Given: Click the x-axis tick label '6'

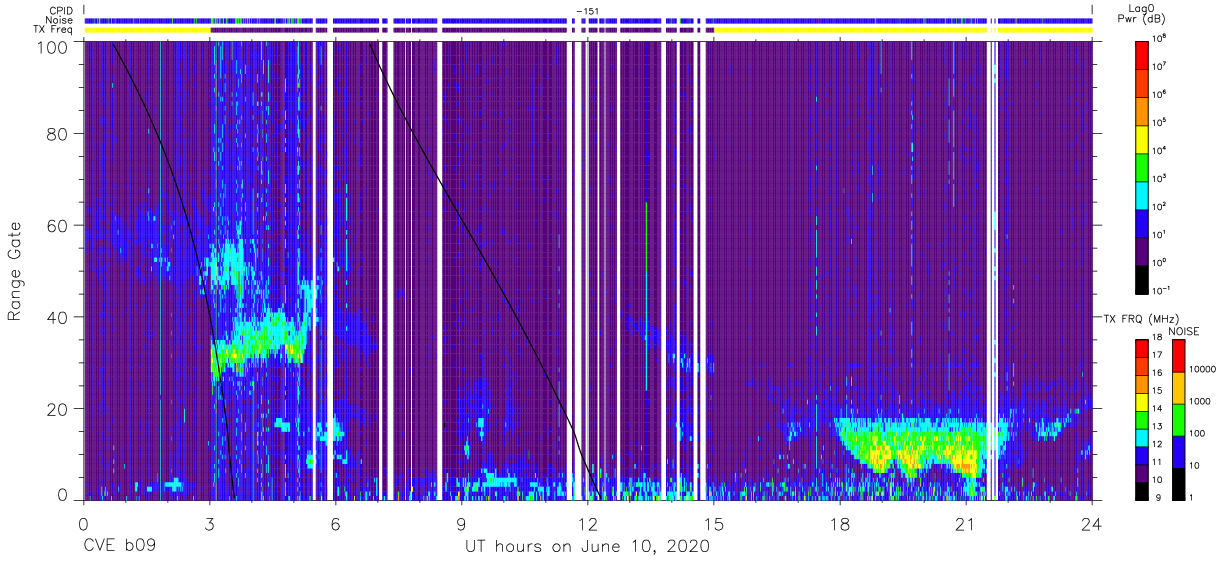Looking at the screenshot, I should 335,523.
